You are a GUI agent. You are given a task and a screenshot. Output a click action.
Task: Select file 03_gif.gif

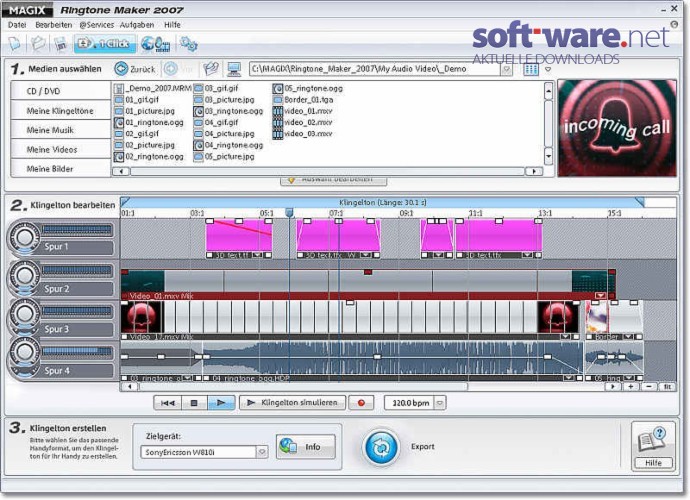click(x=216, y=88)
